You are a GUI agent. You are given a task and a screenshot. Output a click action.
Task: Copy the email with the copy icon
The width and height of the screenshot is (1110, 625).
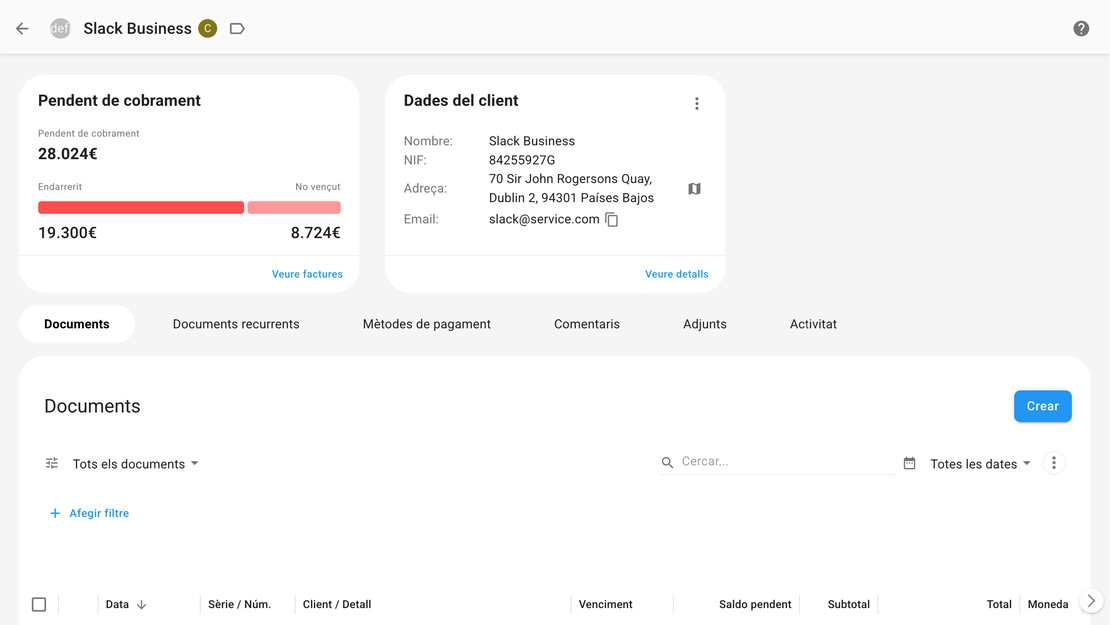(612, 220)
